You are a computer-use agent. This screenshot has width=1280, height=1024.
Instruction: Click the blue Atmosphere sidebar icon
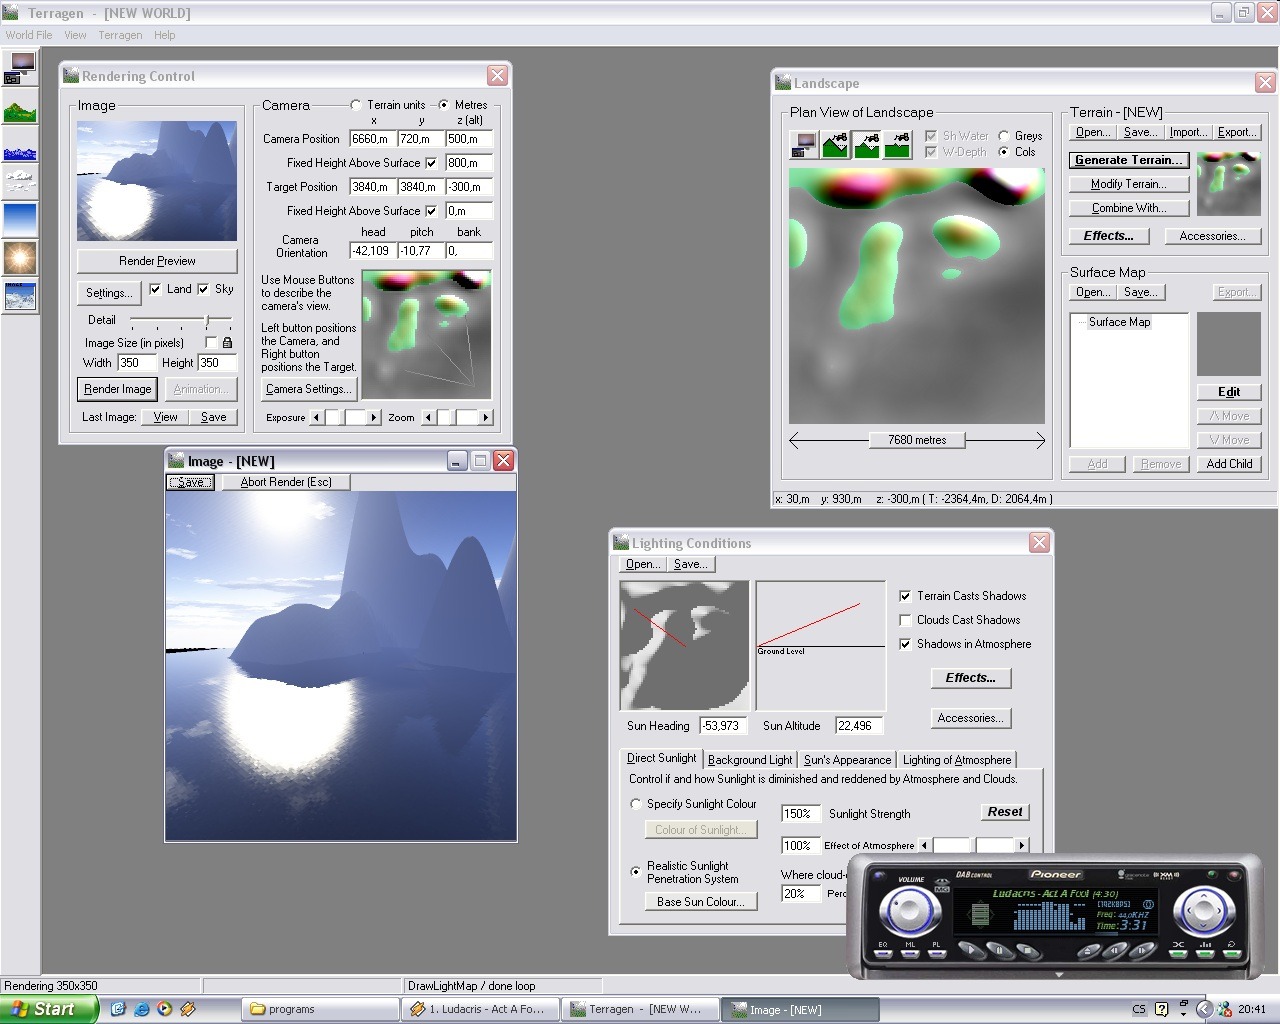pos(20,218)
